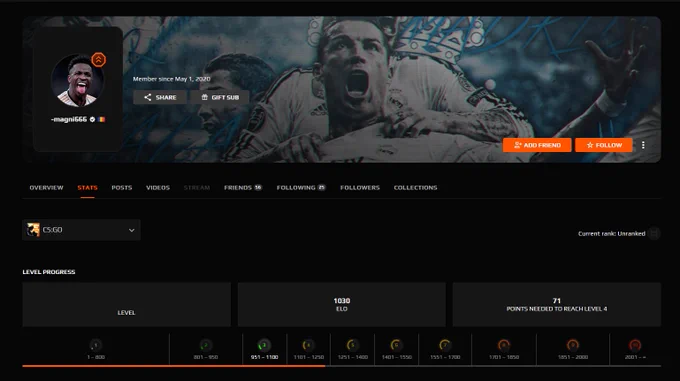Open the three-dot more options menu
The image size is (680, 381).
pyautogui.click(x=643, y=145)
